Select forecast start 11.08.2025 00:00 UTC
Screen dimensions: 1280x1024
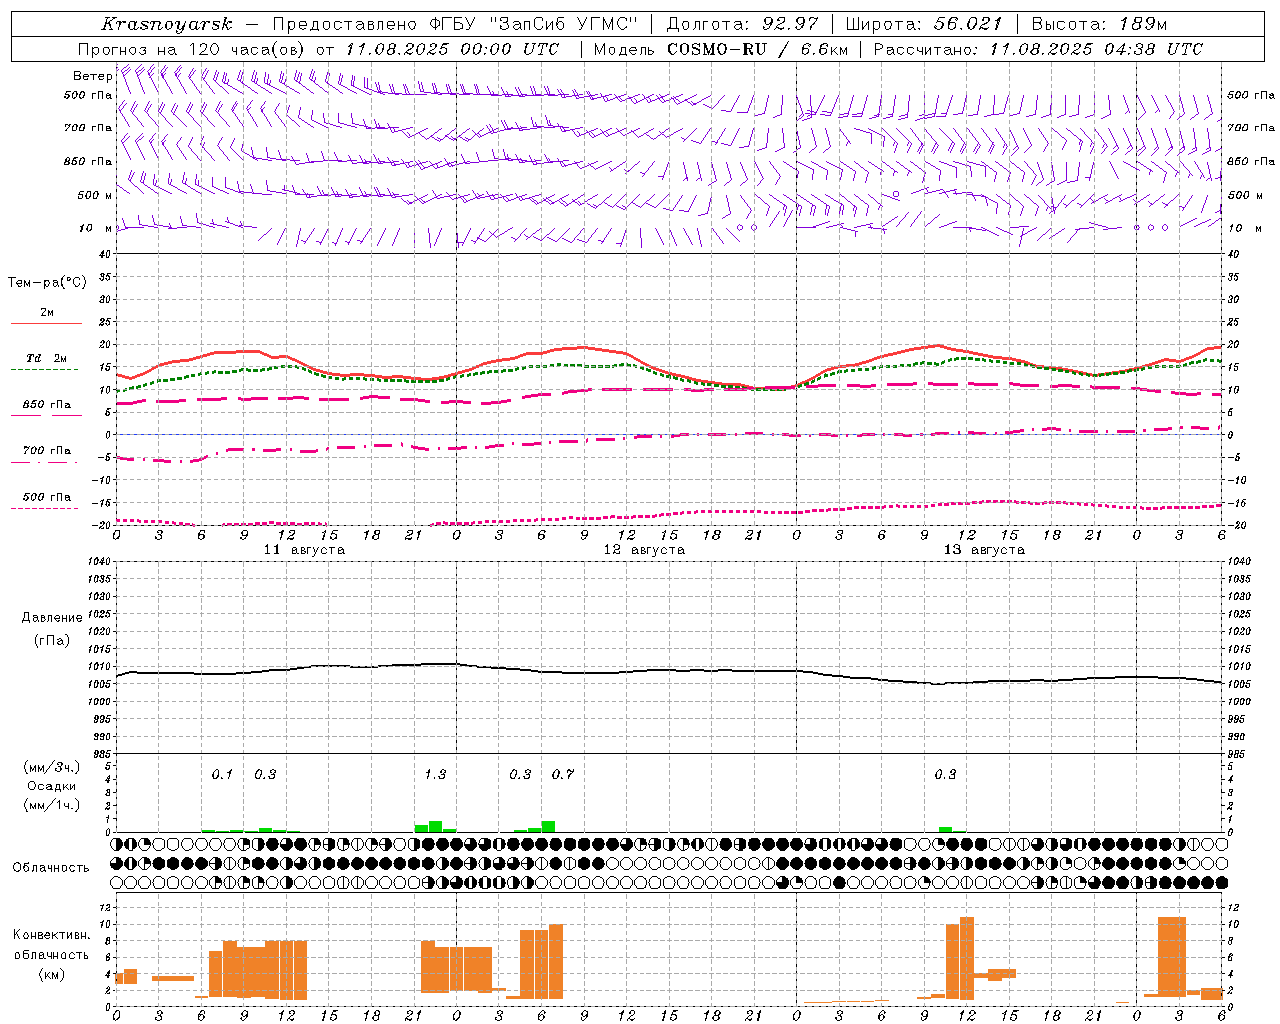point(452,49)
